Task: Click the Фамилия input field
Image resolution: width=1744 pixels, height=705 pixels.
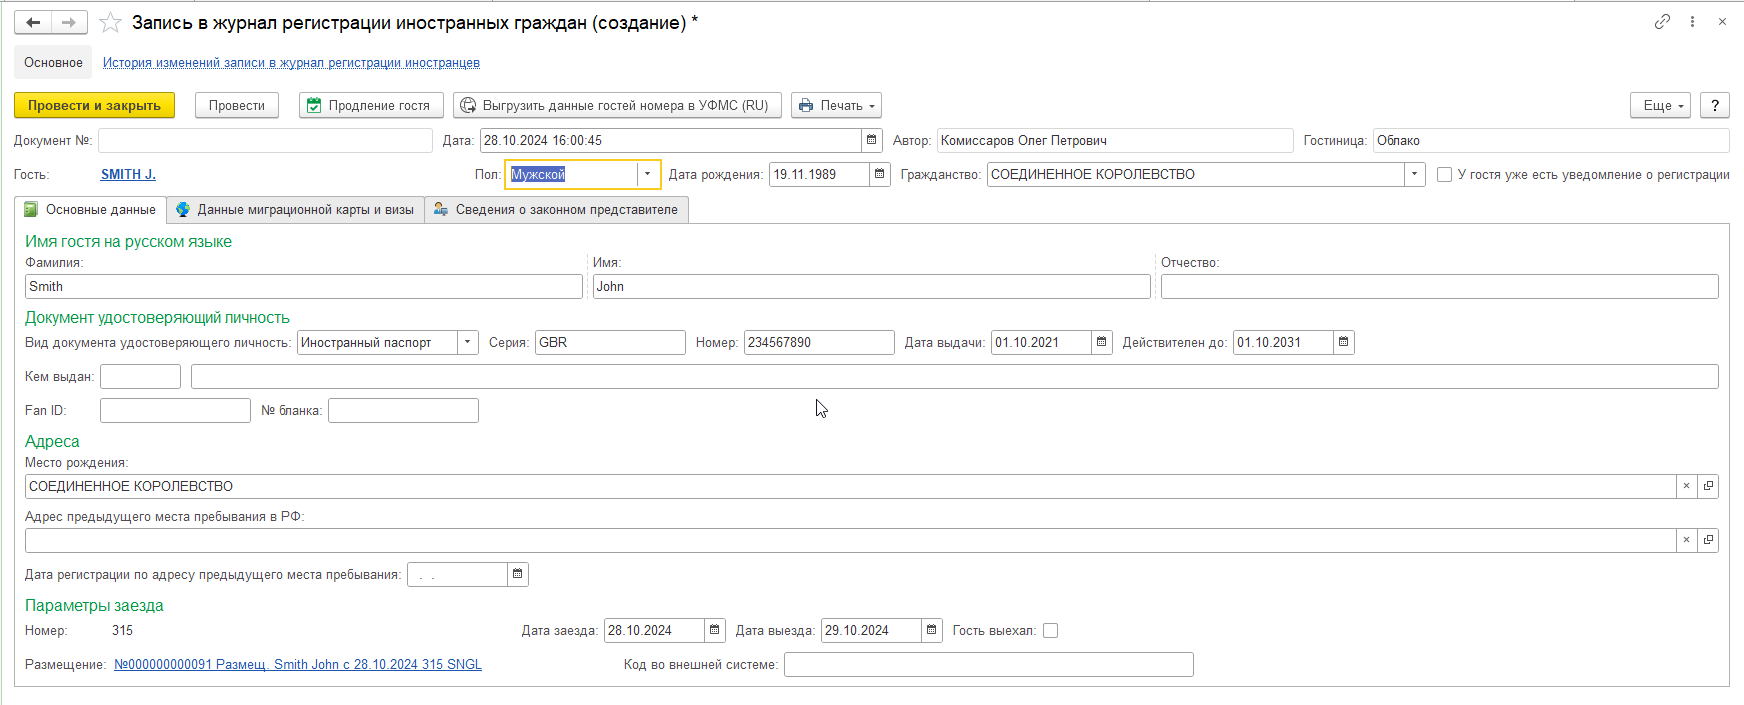Action: pos(304,286)
